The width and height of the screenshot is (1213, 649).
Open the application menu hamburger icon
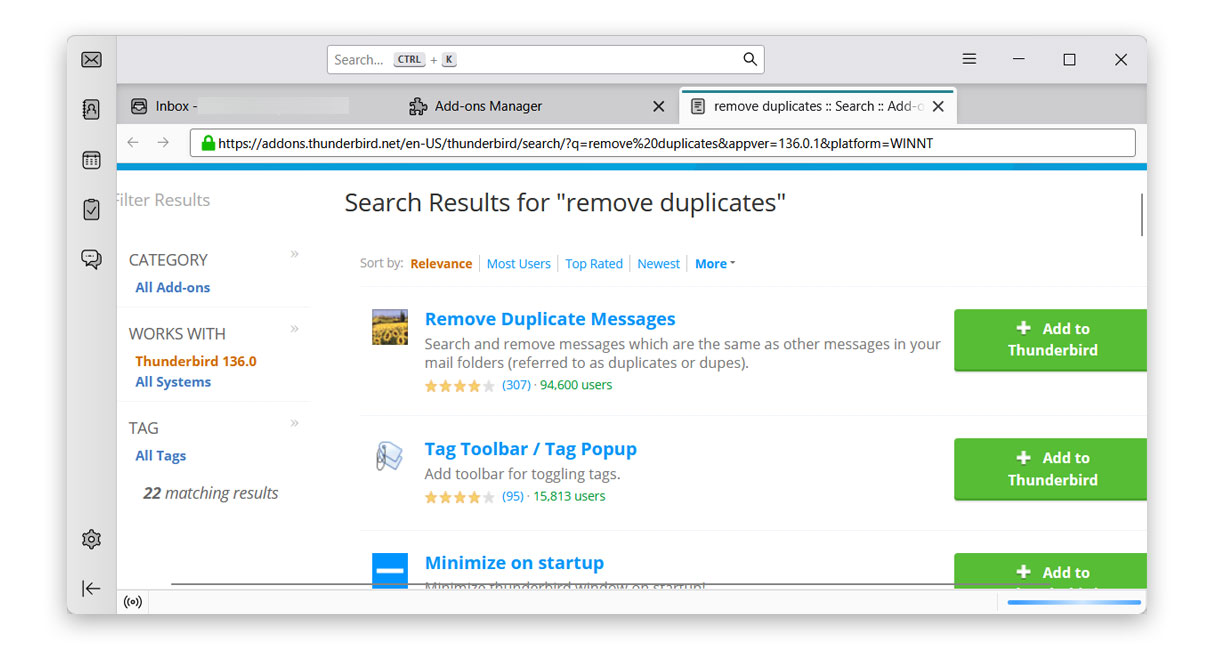(x=968, y=58)
